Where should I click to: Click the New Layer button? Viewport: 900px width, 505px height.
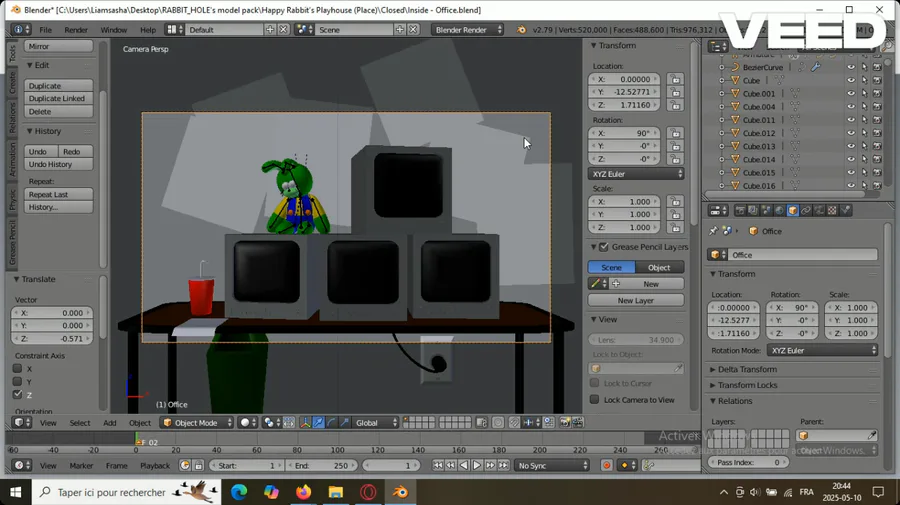click(x=635, y=300)
